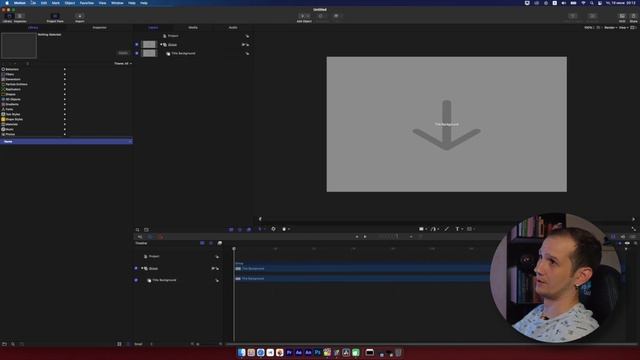The image size is (640, 360).
Task: Open the Theme: All dropdown
Action: [x=123, y=64]
